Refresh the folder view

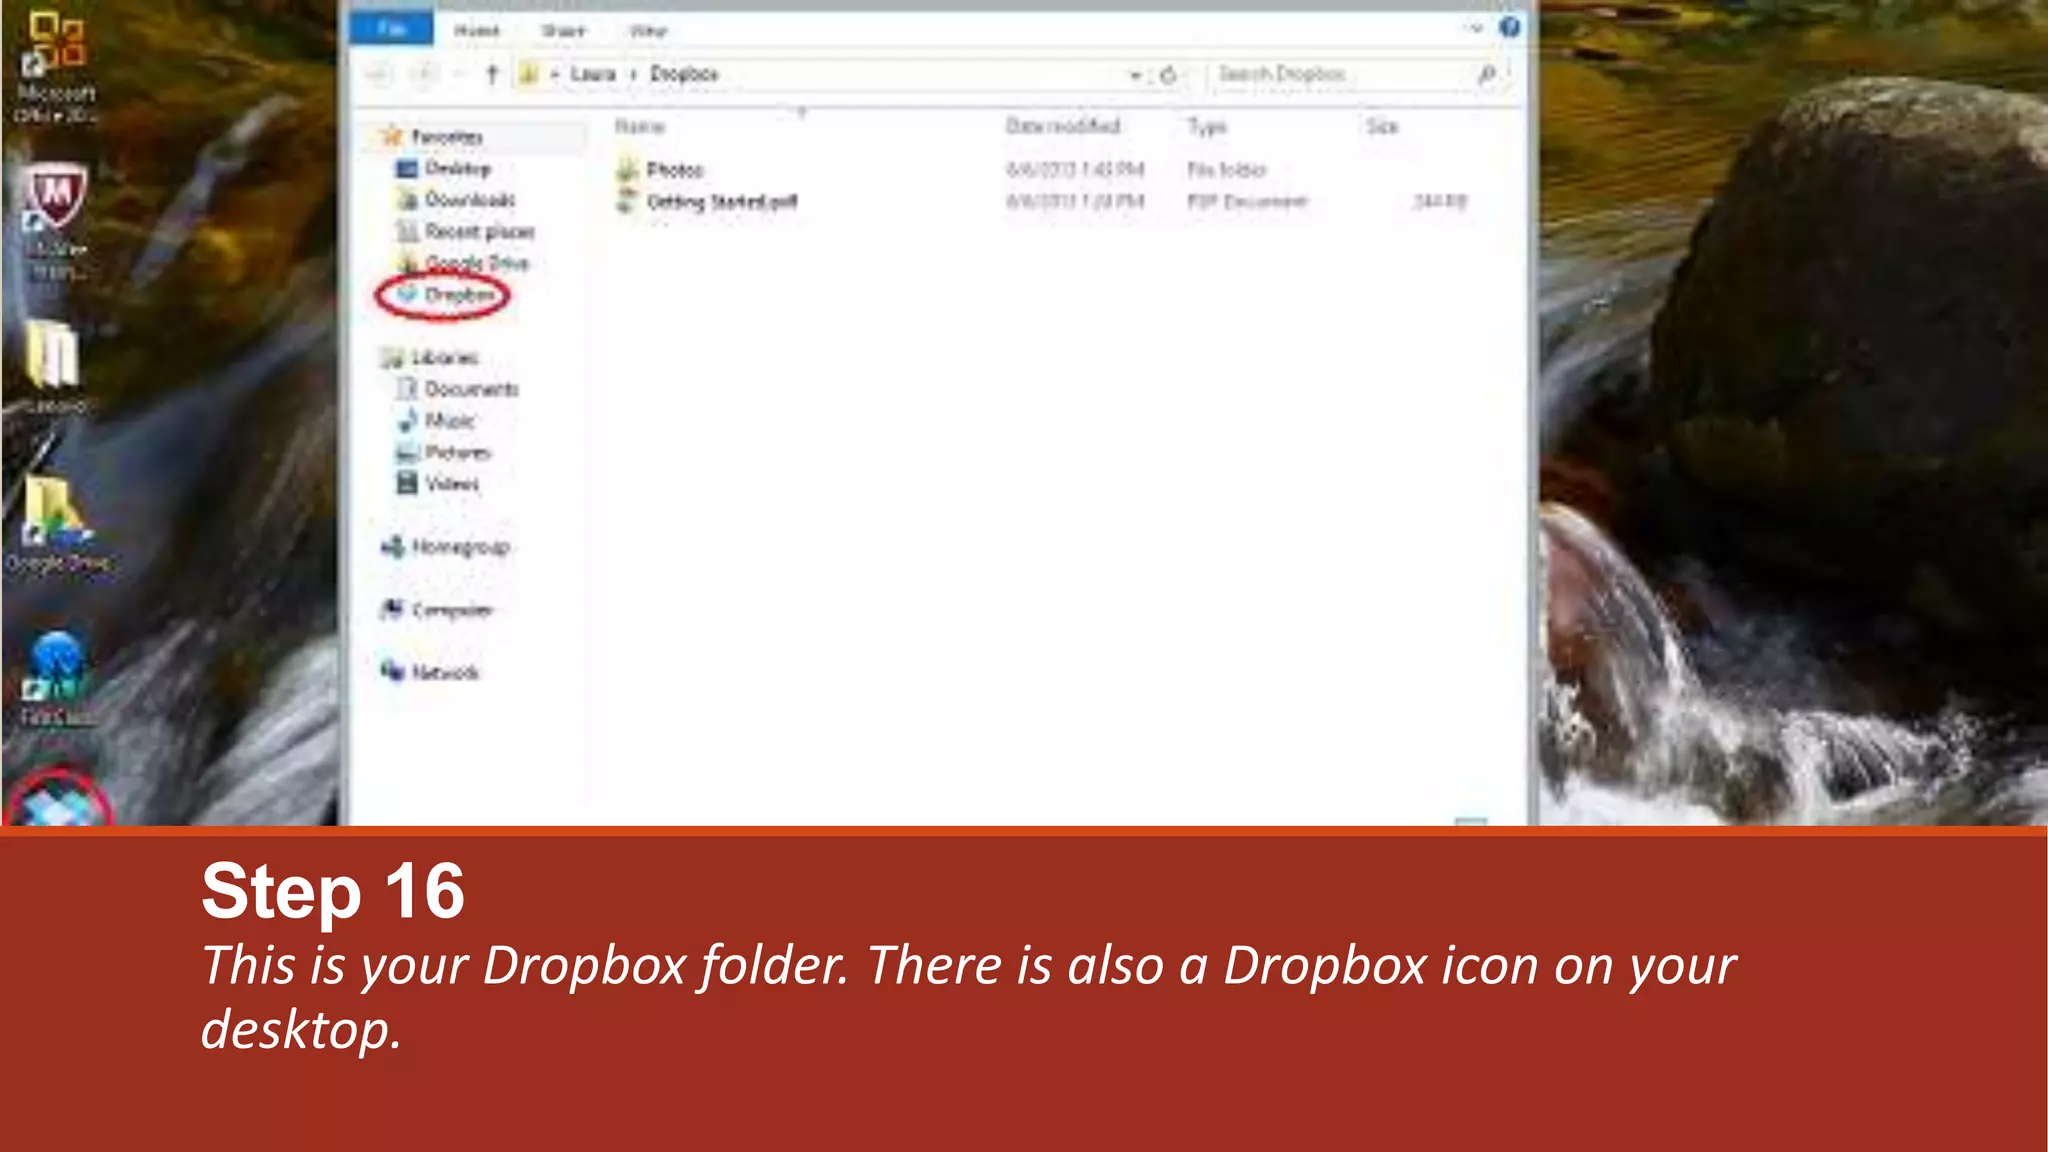pos(1168,75)
